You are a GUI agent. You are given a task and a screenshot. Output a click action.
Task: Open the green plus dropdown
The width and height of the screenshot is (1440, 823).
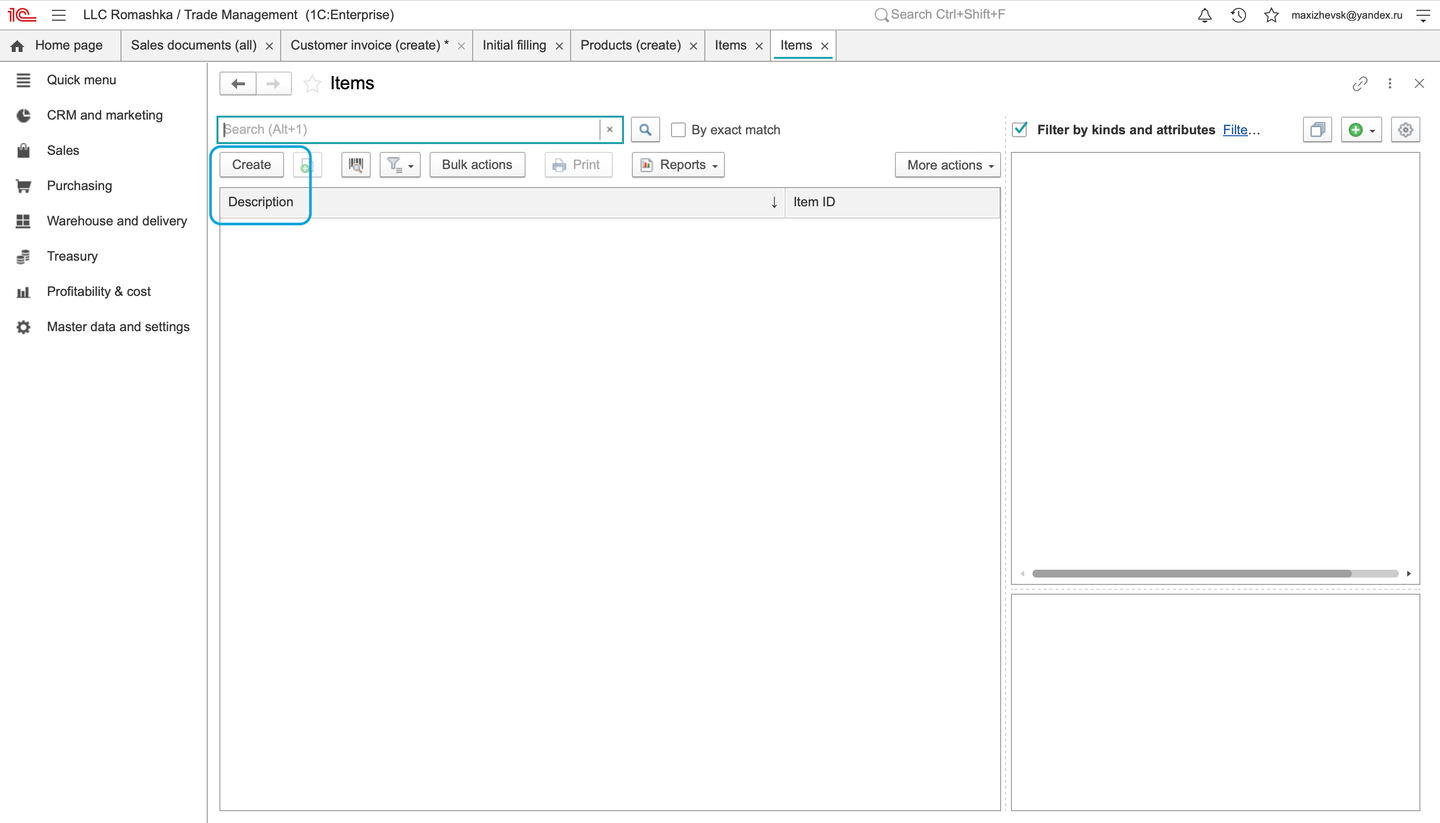(1362, 130)
